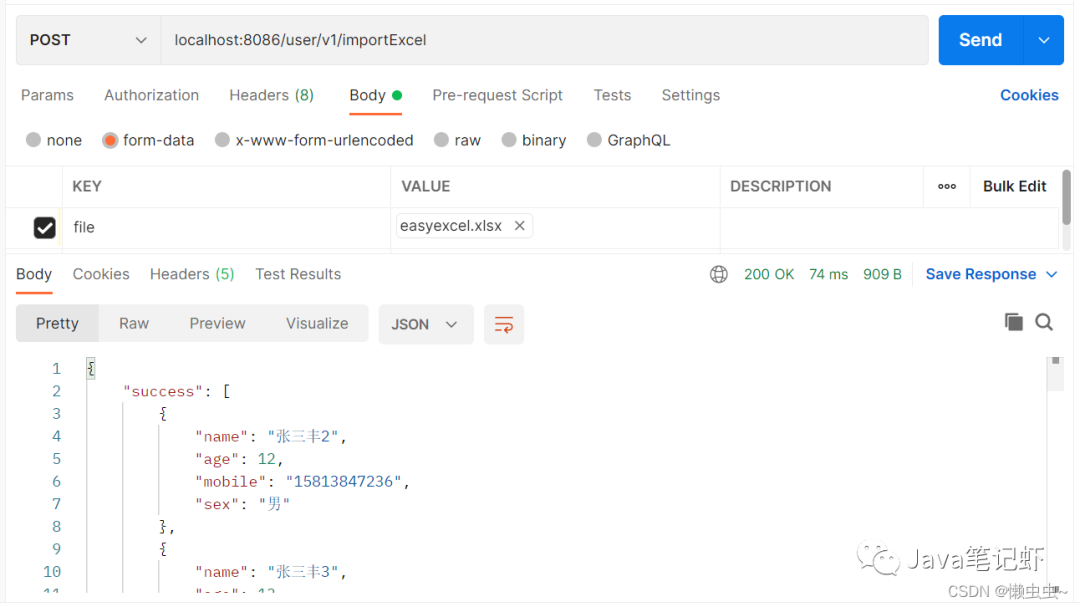Open the Test Results tab
The width and height of the screenshot is (1080, 607).
298,275
